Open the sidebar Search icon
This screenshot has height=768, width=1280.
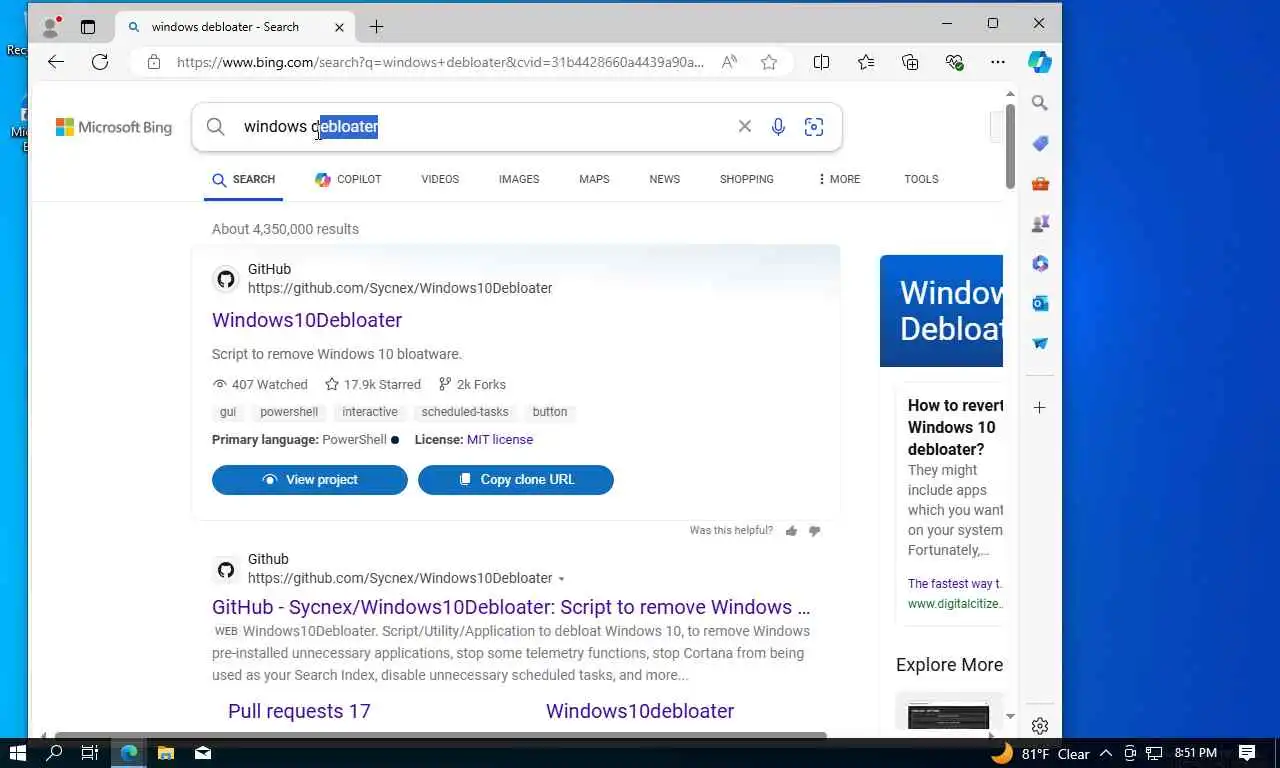pyautogui.click(x=1040, y=103)
